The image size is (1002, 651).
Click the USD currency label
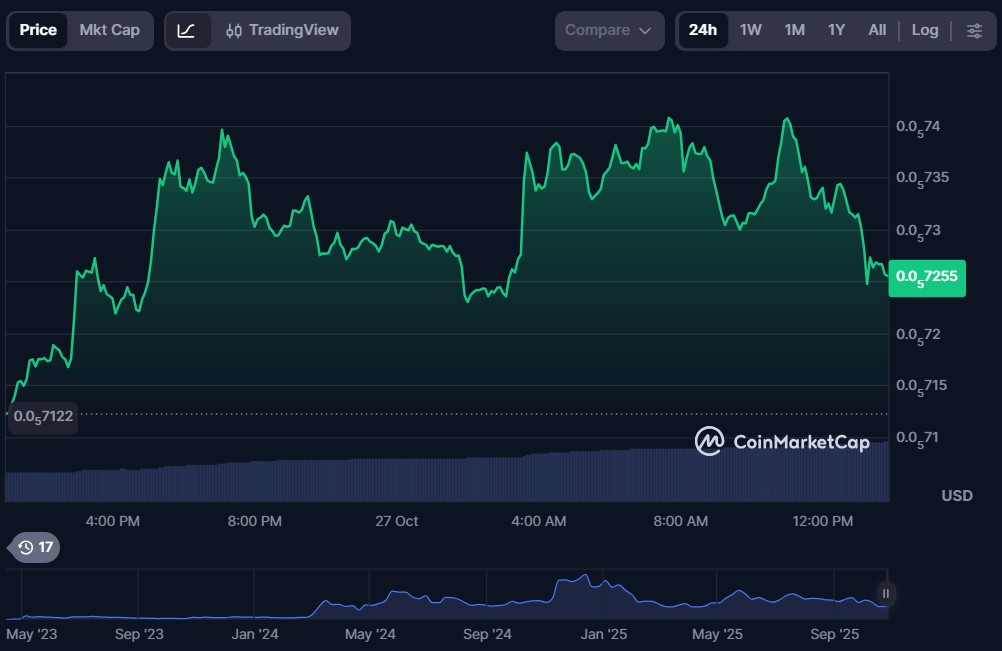point(956,496)
